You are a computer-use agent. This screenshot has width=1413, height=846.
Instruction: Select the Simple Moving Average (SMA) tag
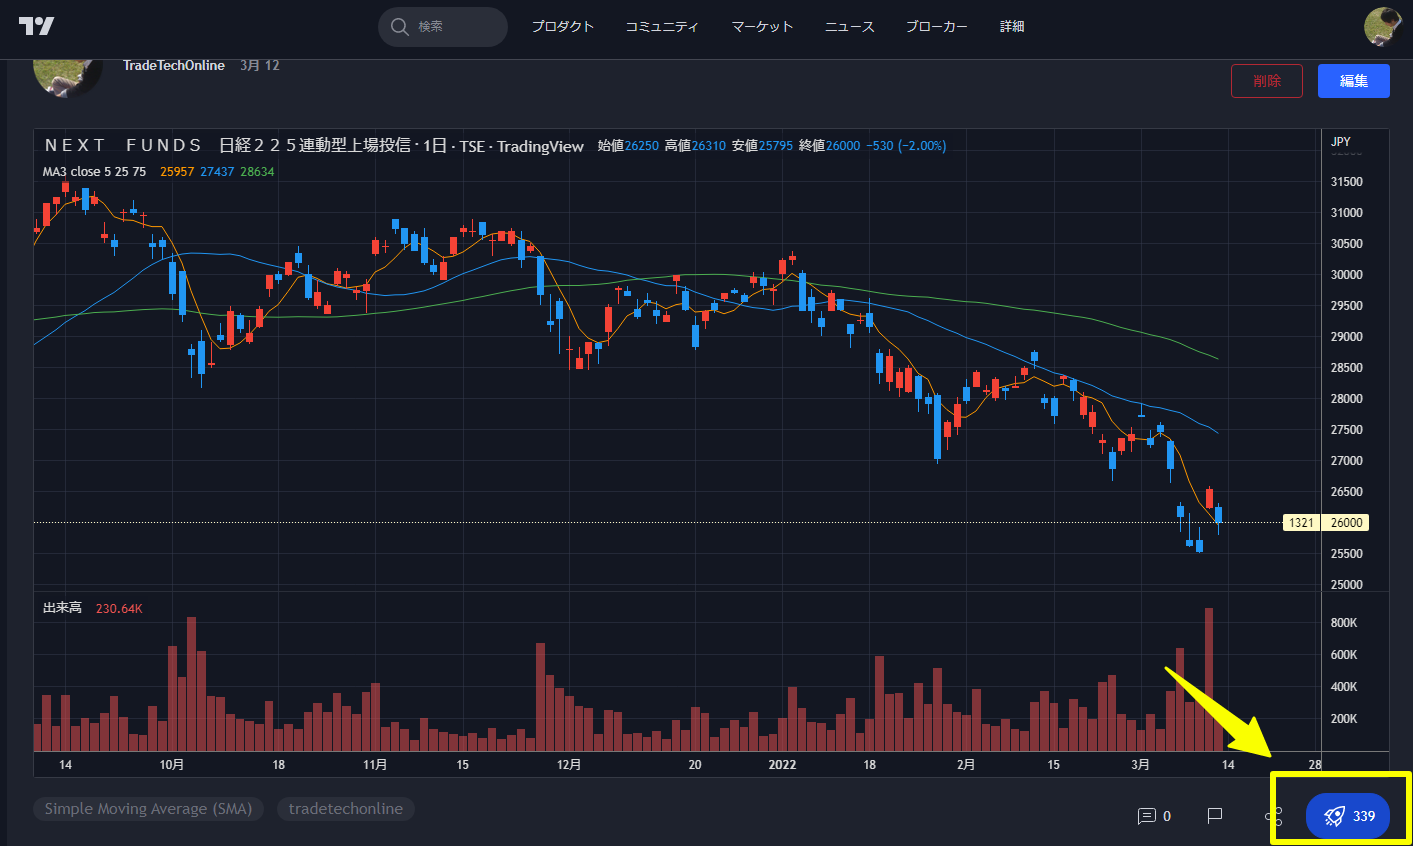[x=148, y=809]
